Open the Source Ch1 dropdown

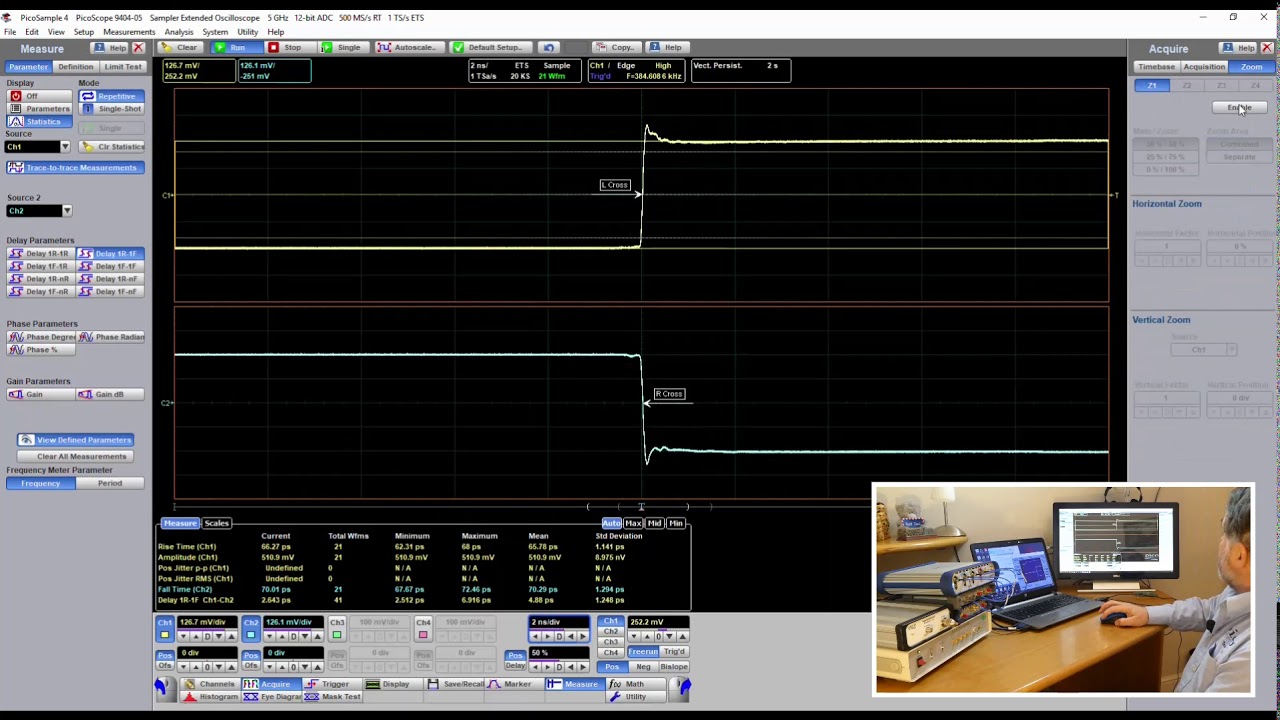click(x=65, y=147)
